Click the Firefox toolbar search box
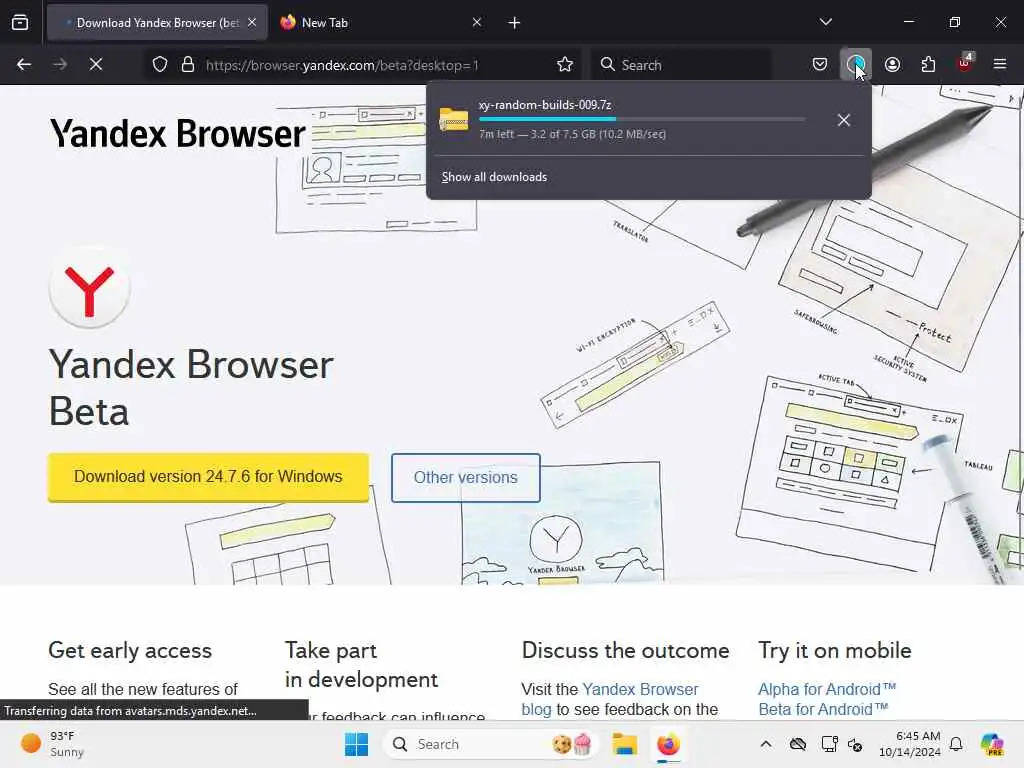The image size is (1024, 768). click(x=681, y=65)
